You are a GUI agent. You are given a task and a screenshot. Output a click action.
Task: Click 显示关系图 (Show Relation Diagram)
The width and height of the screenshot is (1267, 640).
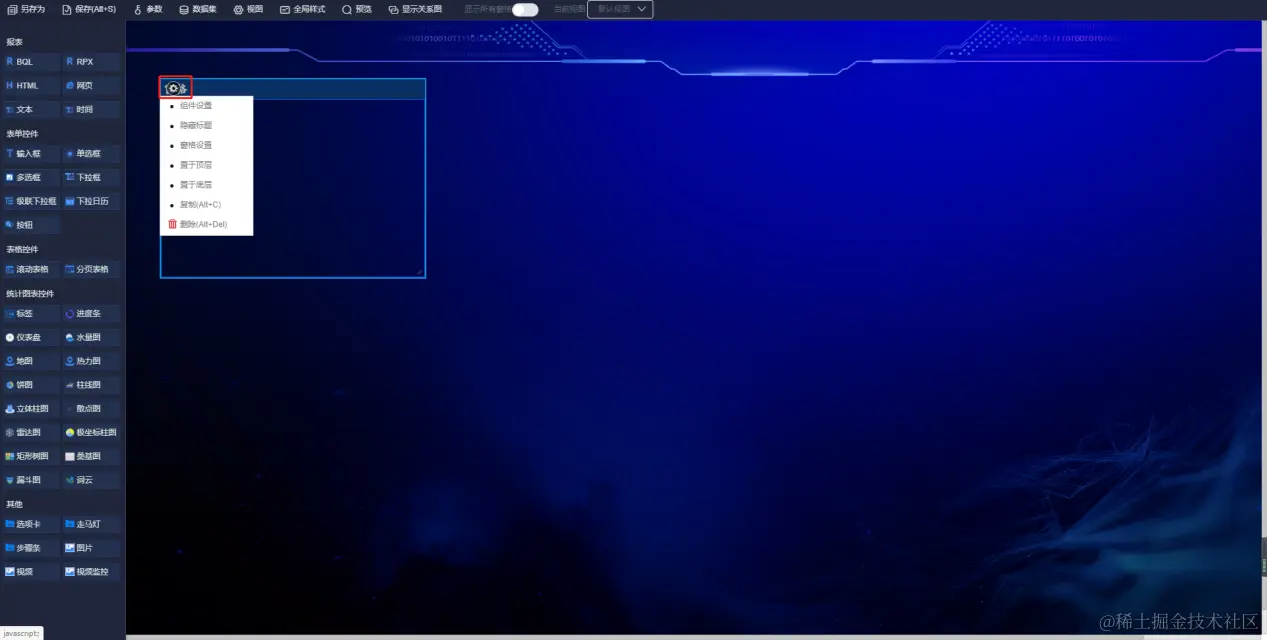415,9
